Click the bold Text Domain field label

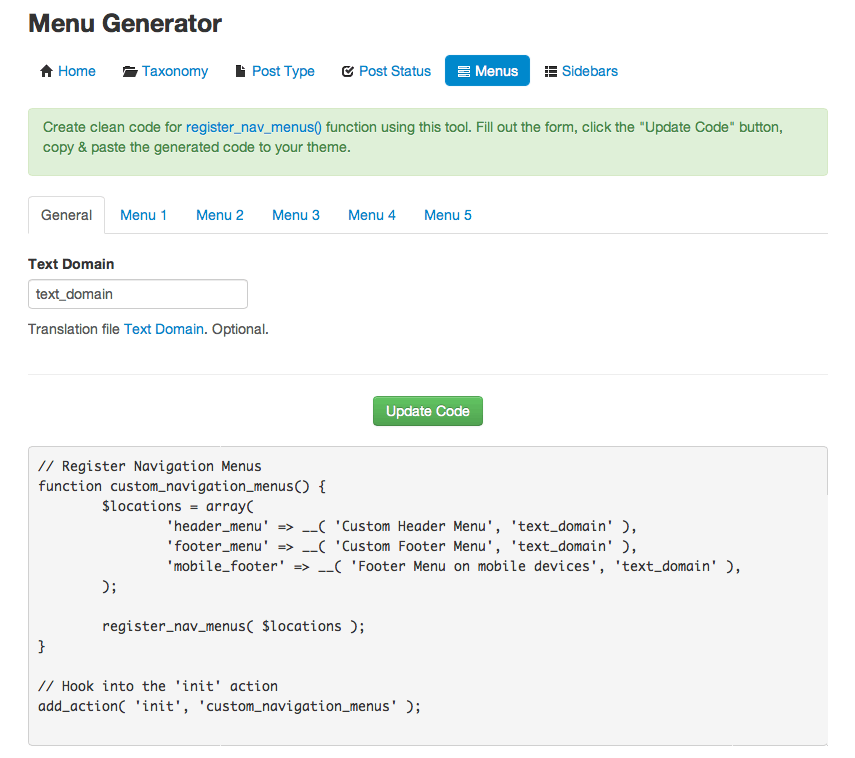(71, 264)
